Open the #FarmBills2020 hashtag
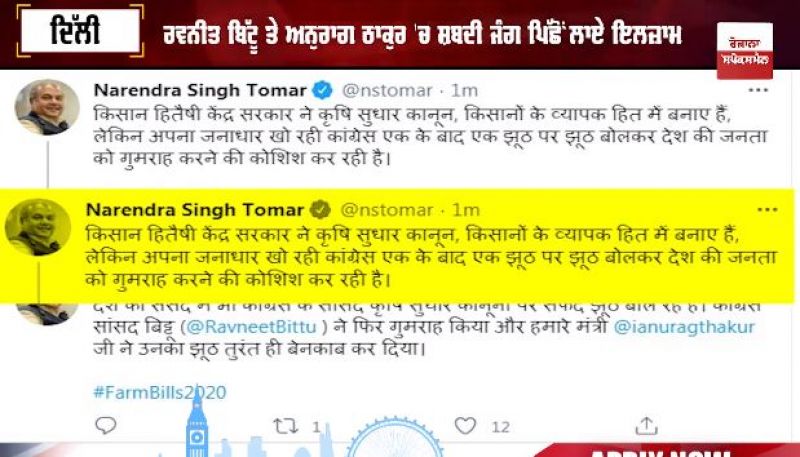800x457 pixels. click(160, 392)
